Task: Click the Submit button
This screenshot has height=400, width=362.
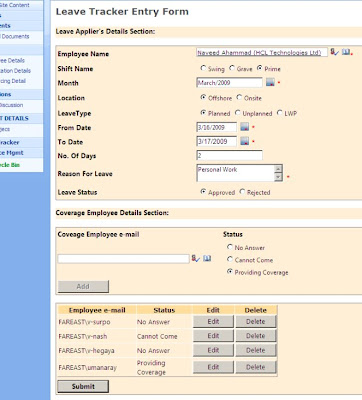Action: 83,386
